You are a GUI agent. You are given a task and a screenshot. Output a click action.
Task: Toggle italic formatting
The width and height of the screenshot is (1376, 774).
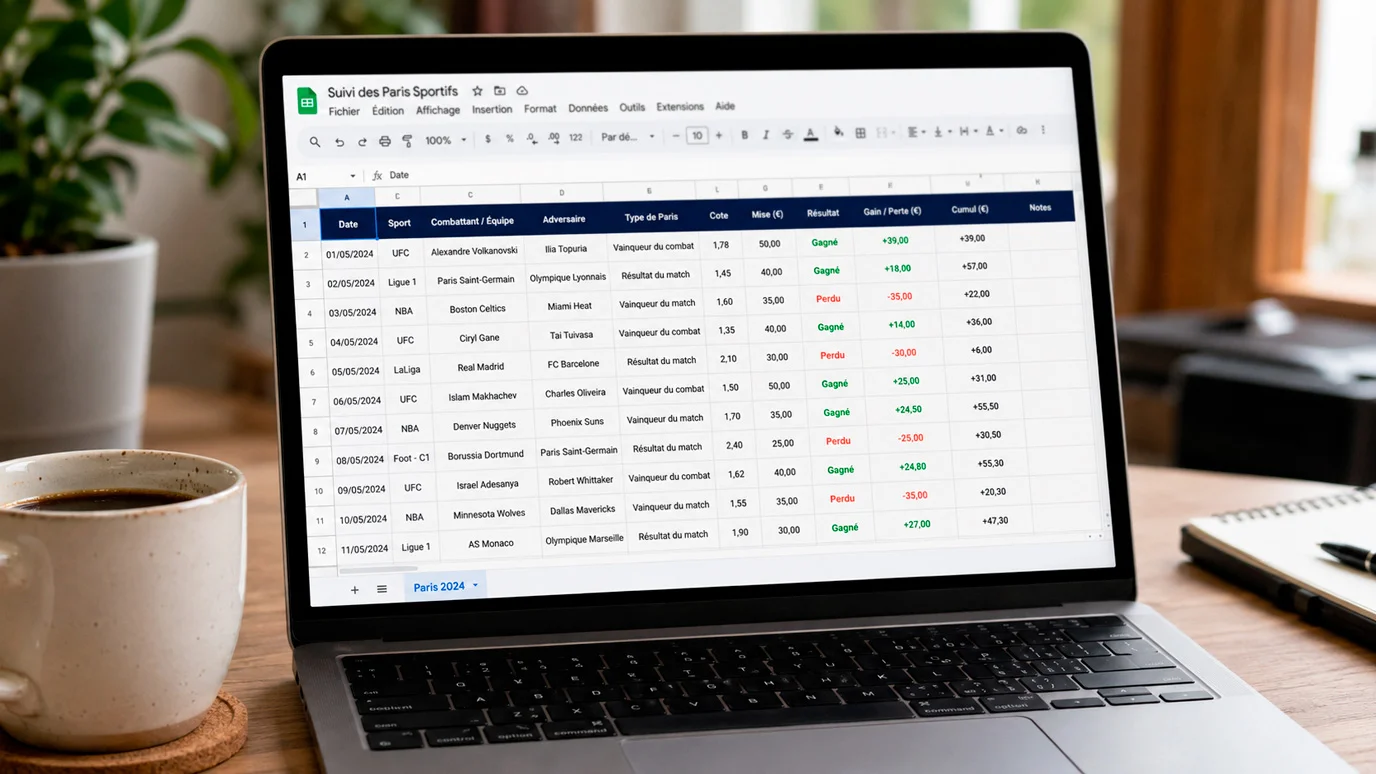(x=766, y=134)
